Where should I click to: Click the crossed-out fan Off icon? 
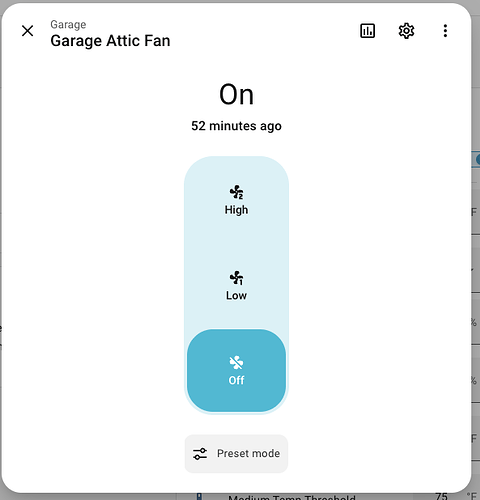pyautogui.click(x=236, y=362)
